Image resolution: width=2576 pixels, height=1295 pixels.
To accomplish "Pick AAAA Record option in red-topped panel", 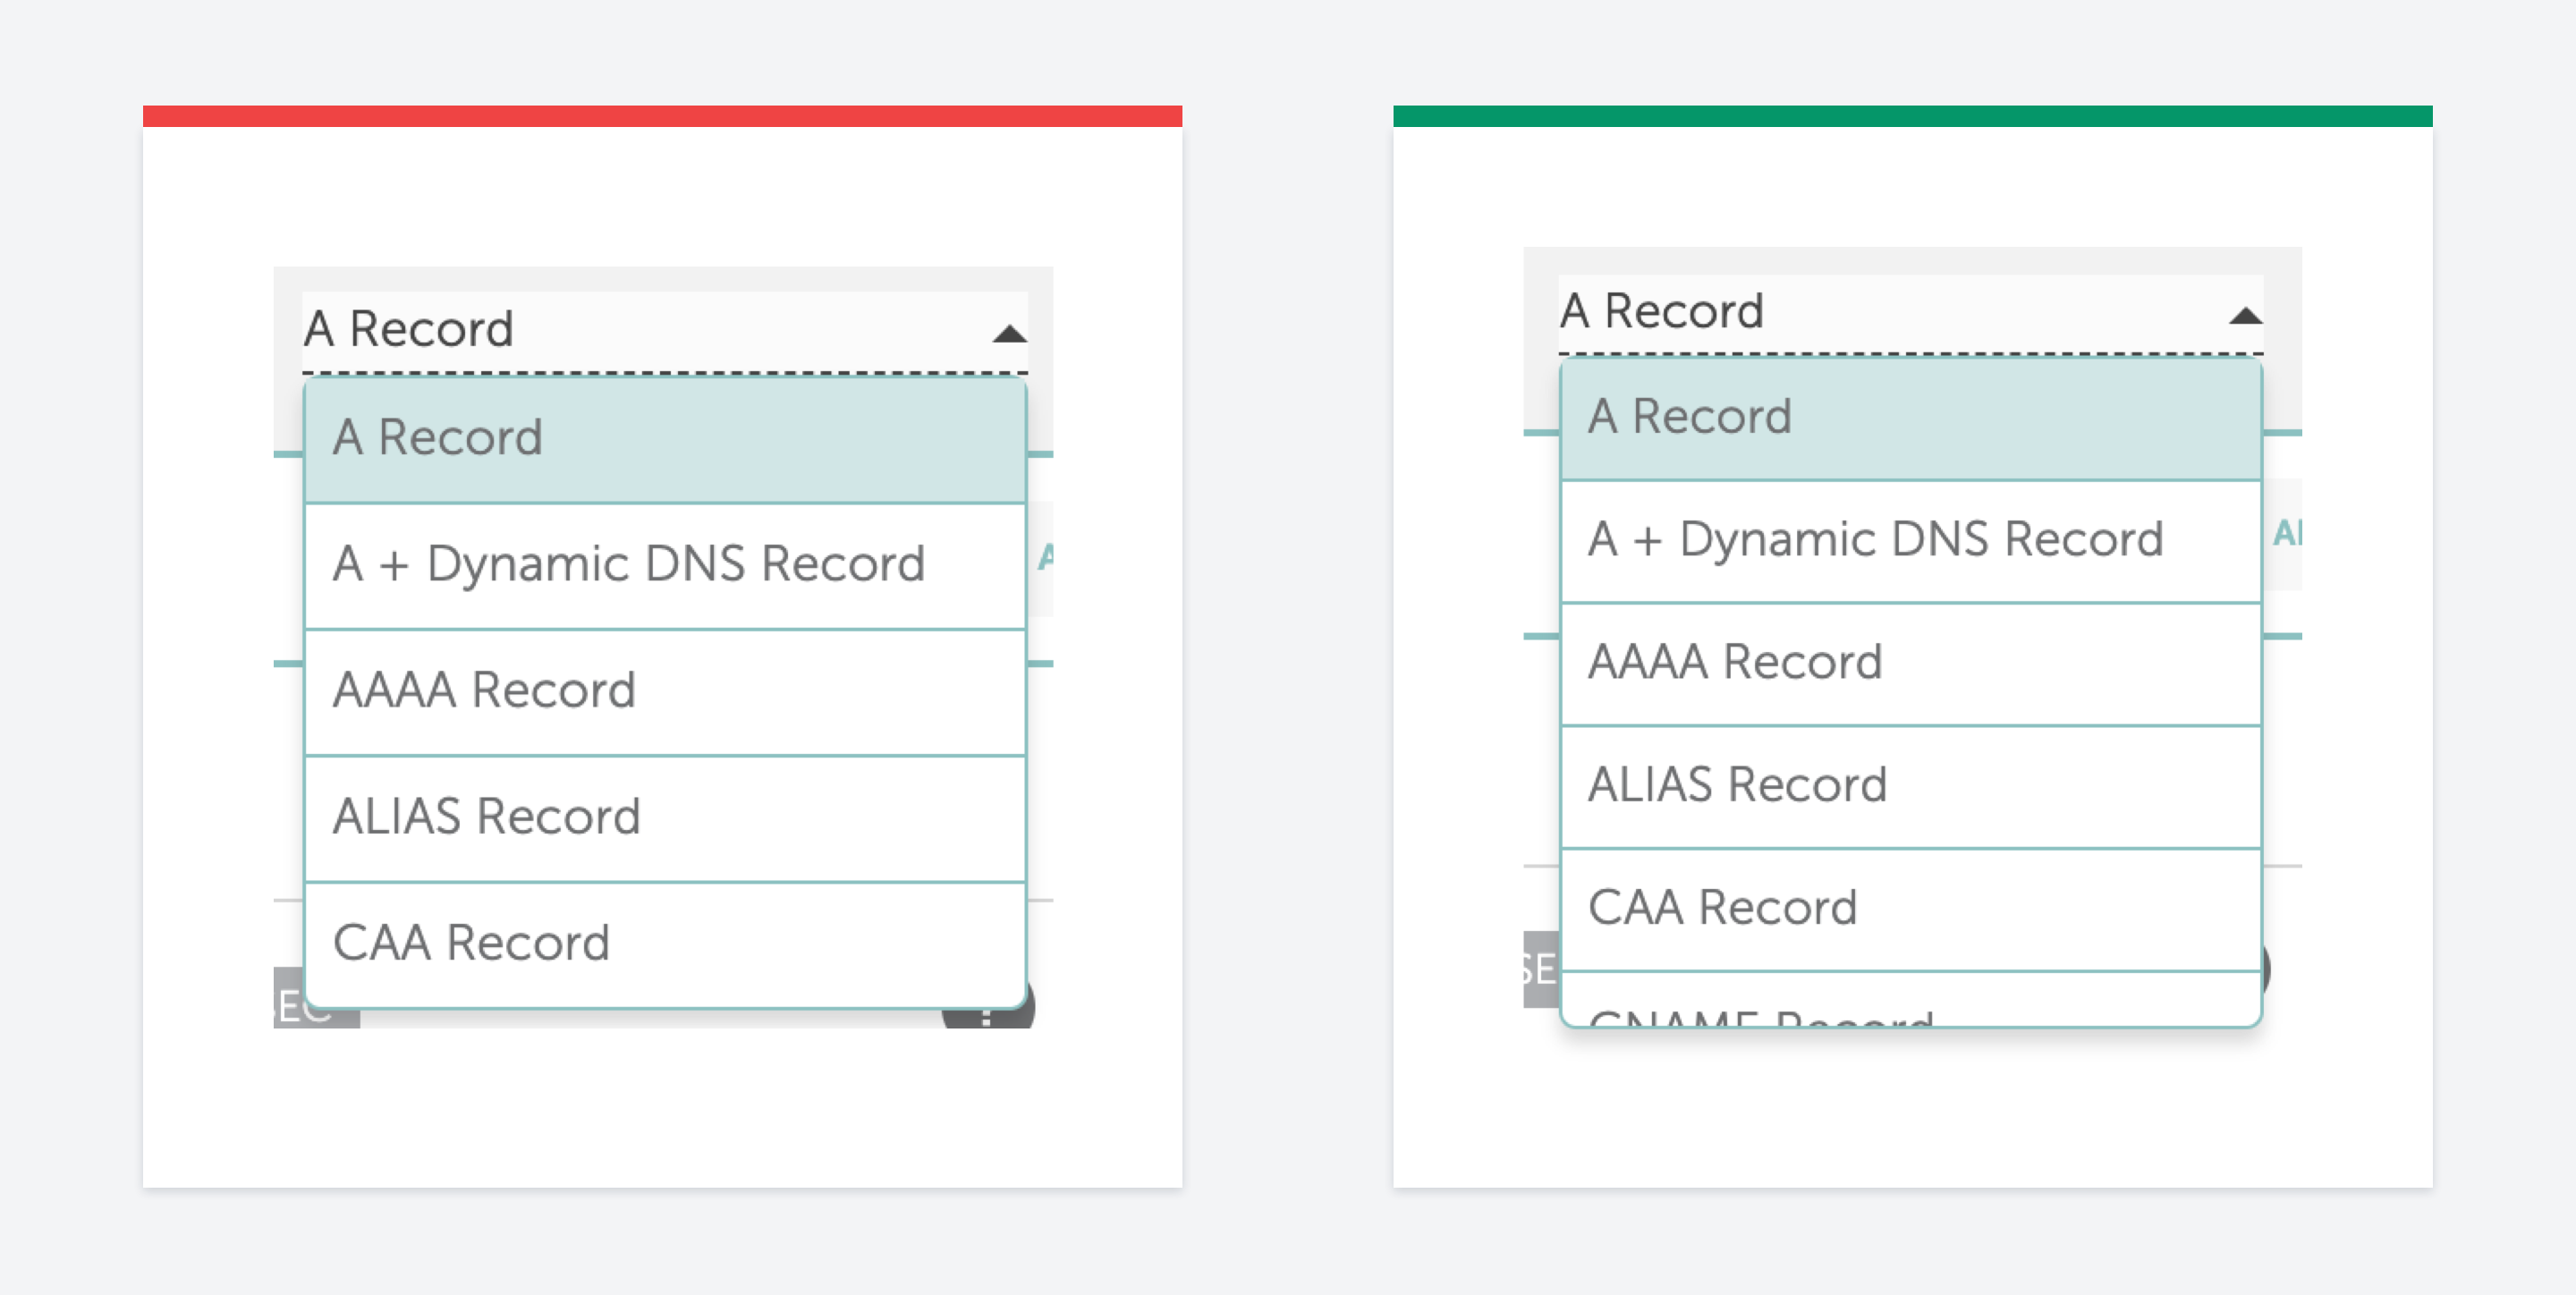I will tap(665, 692).
